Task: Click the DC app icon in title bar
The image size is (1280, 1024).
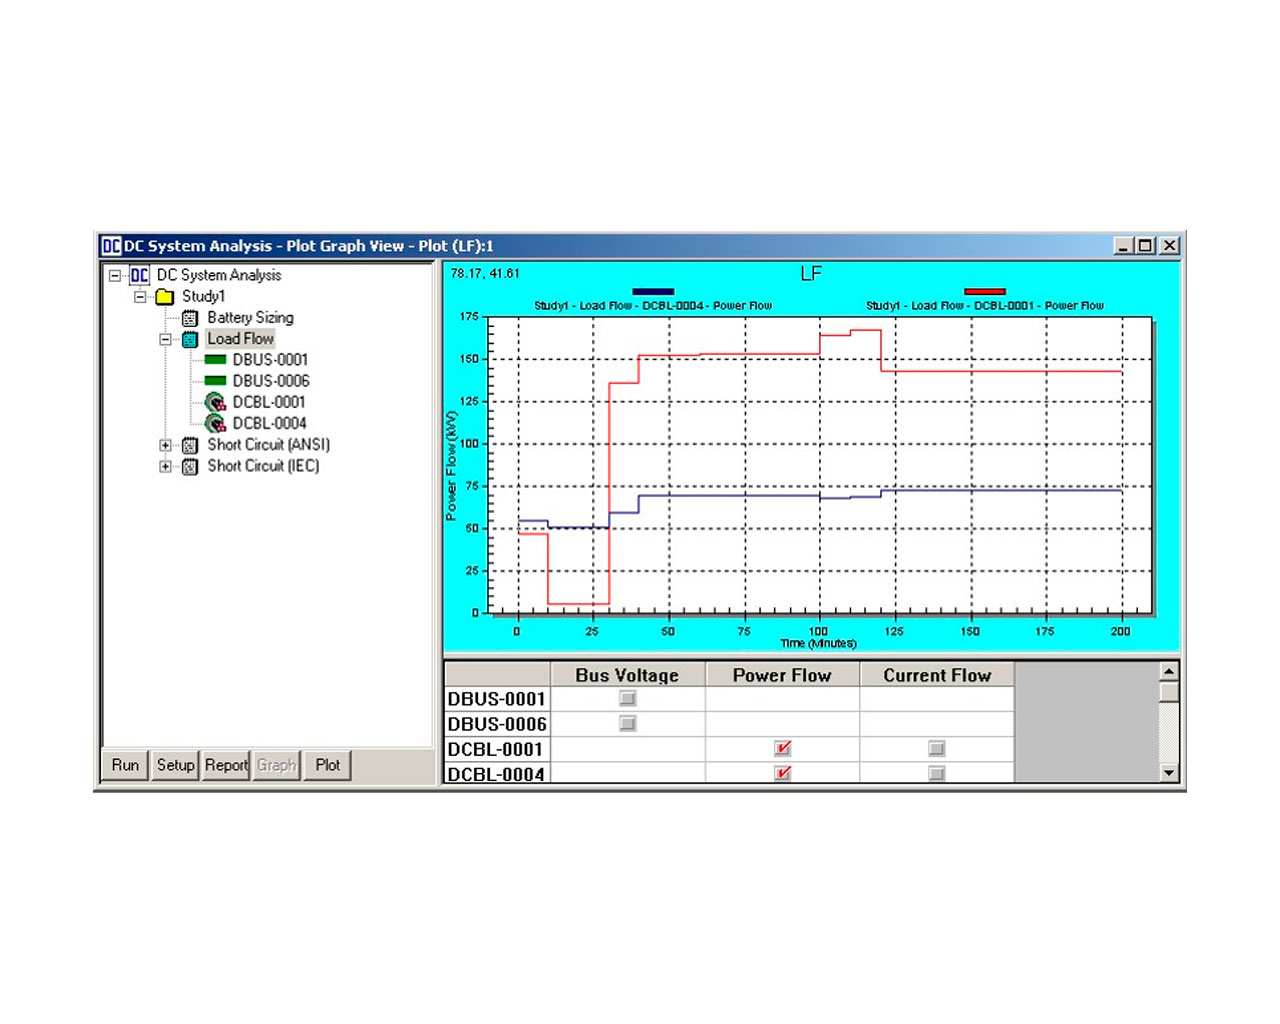Action: tap(111, 246)
